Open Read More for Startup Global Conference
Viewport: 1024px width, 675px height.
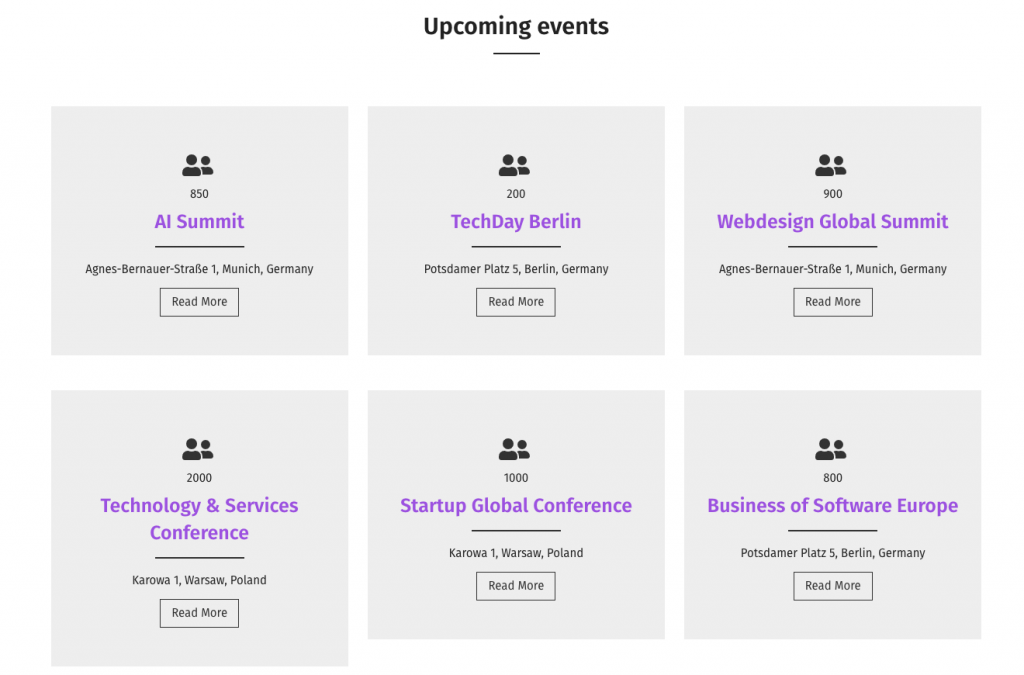click(x=516, y=586)
